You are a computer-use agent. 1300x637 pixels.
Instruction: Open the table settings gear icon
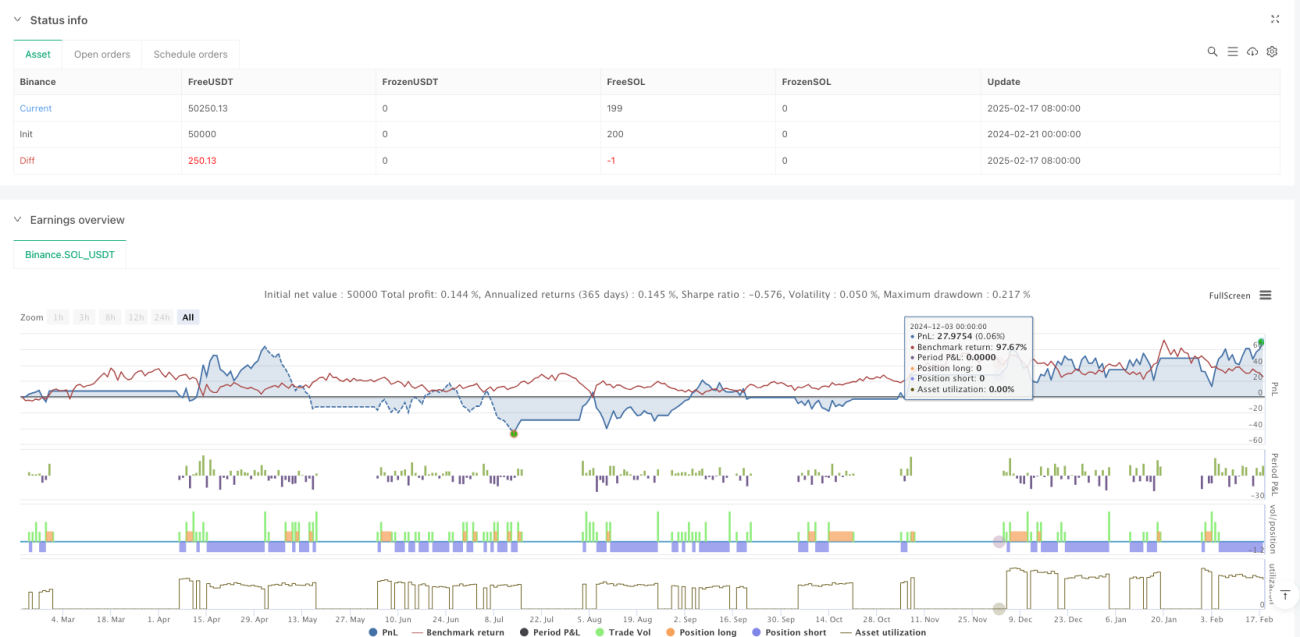point(1272,51)
